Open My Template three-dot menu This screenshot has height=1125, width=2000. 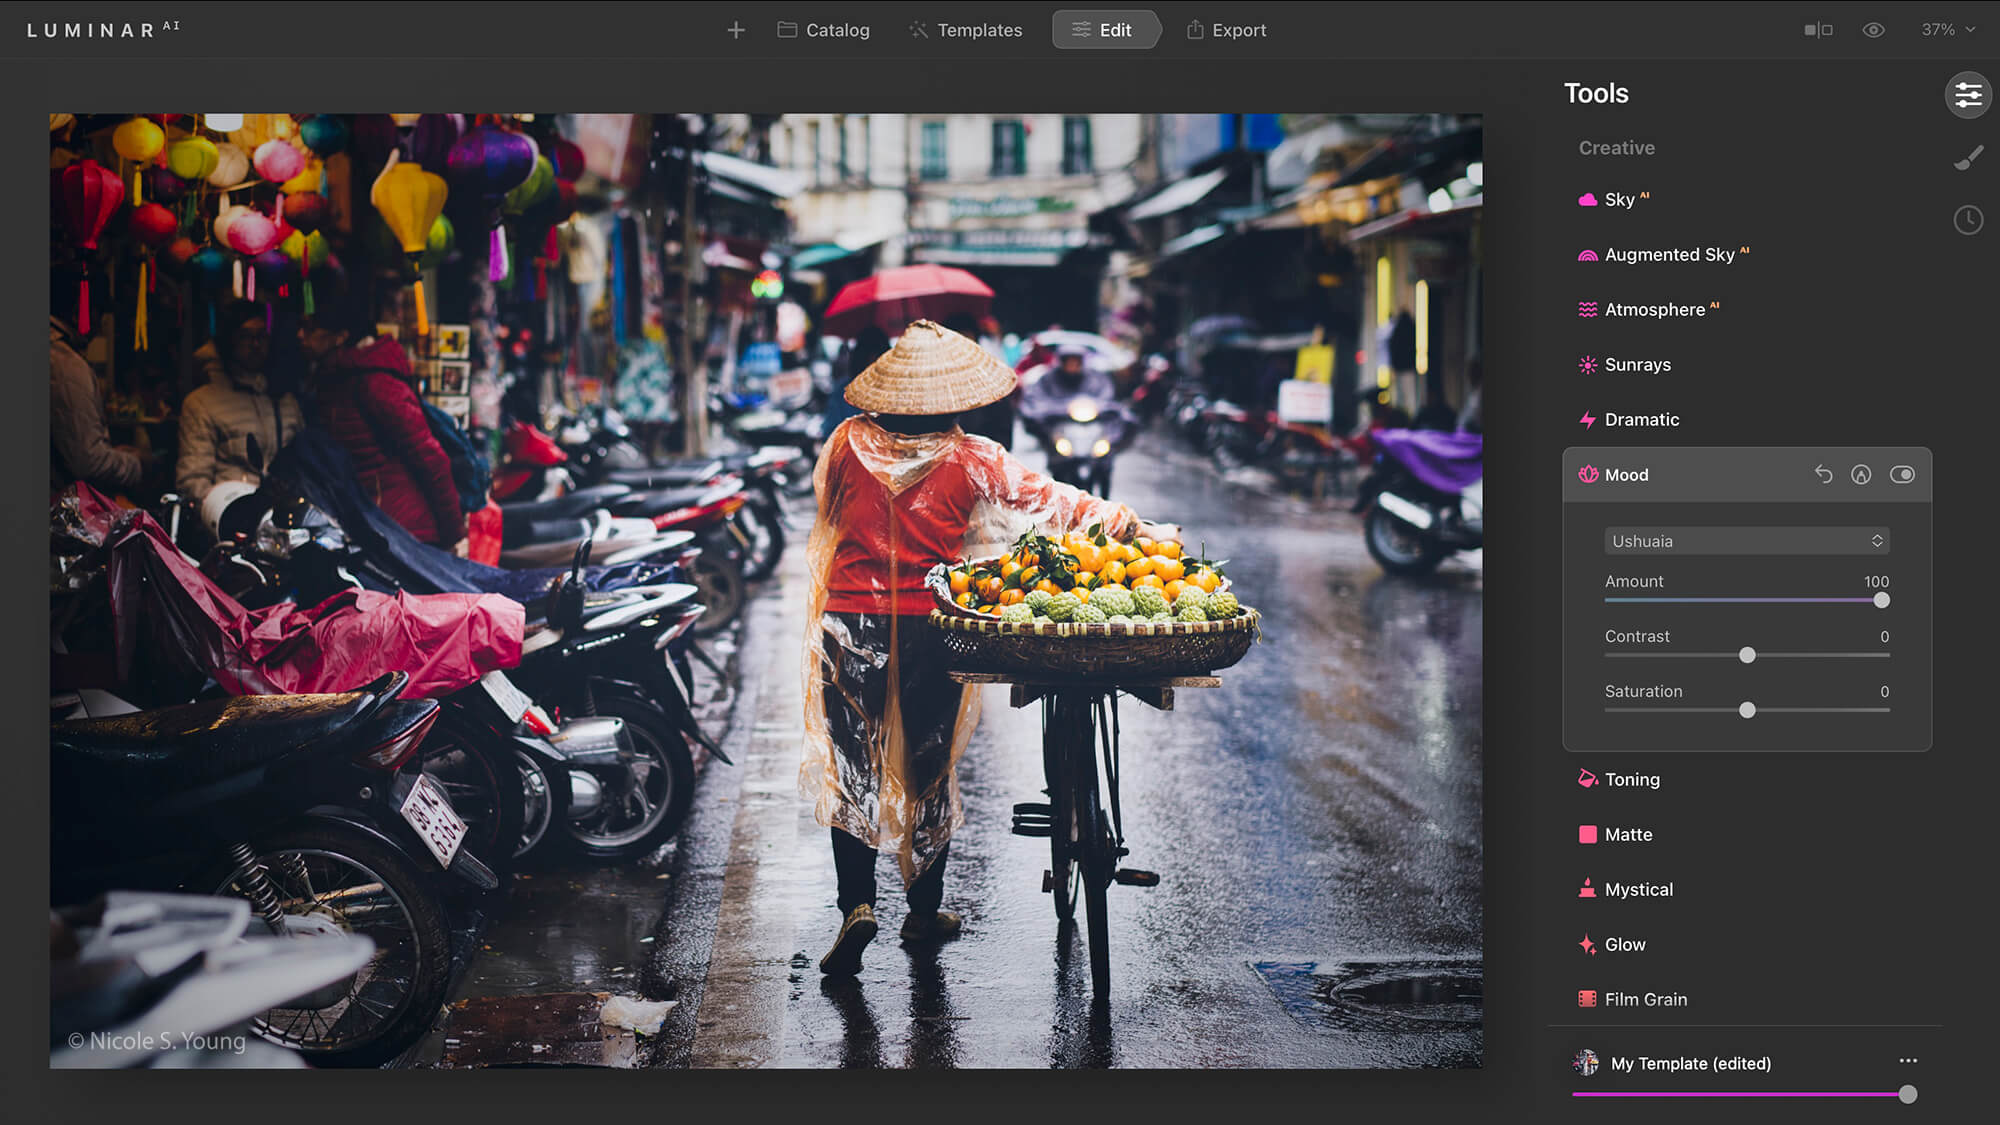(1908, 1061)
